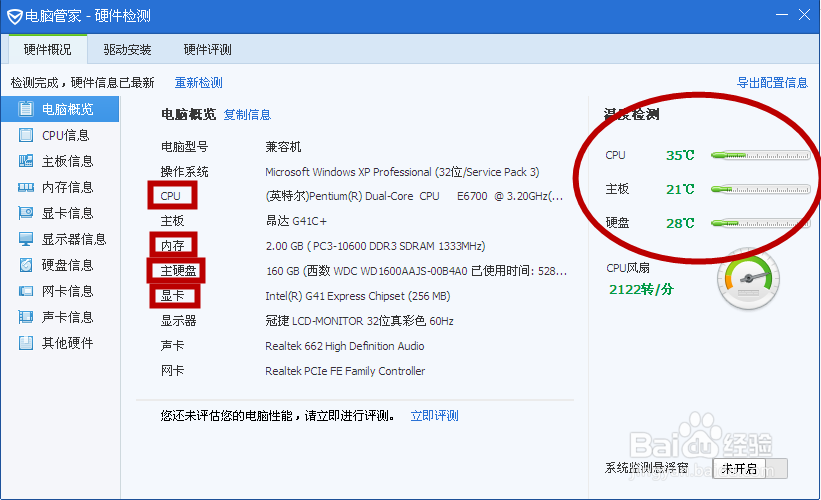Click the Realtek PCIe FE Family Controller text
The width and height of the screenshot is (821, 500).
[x=345, y=371]
